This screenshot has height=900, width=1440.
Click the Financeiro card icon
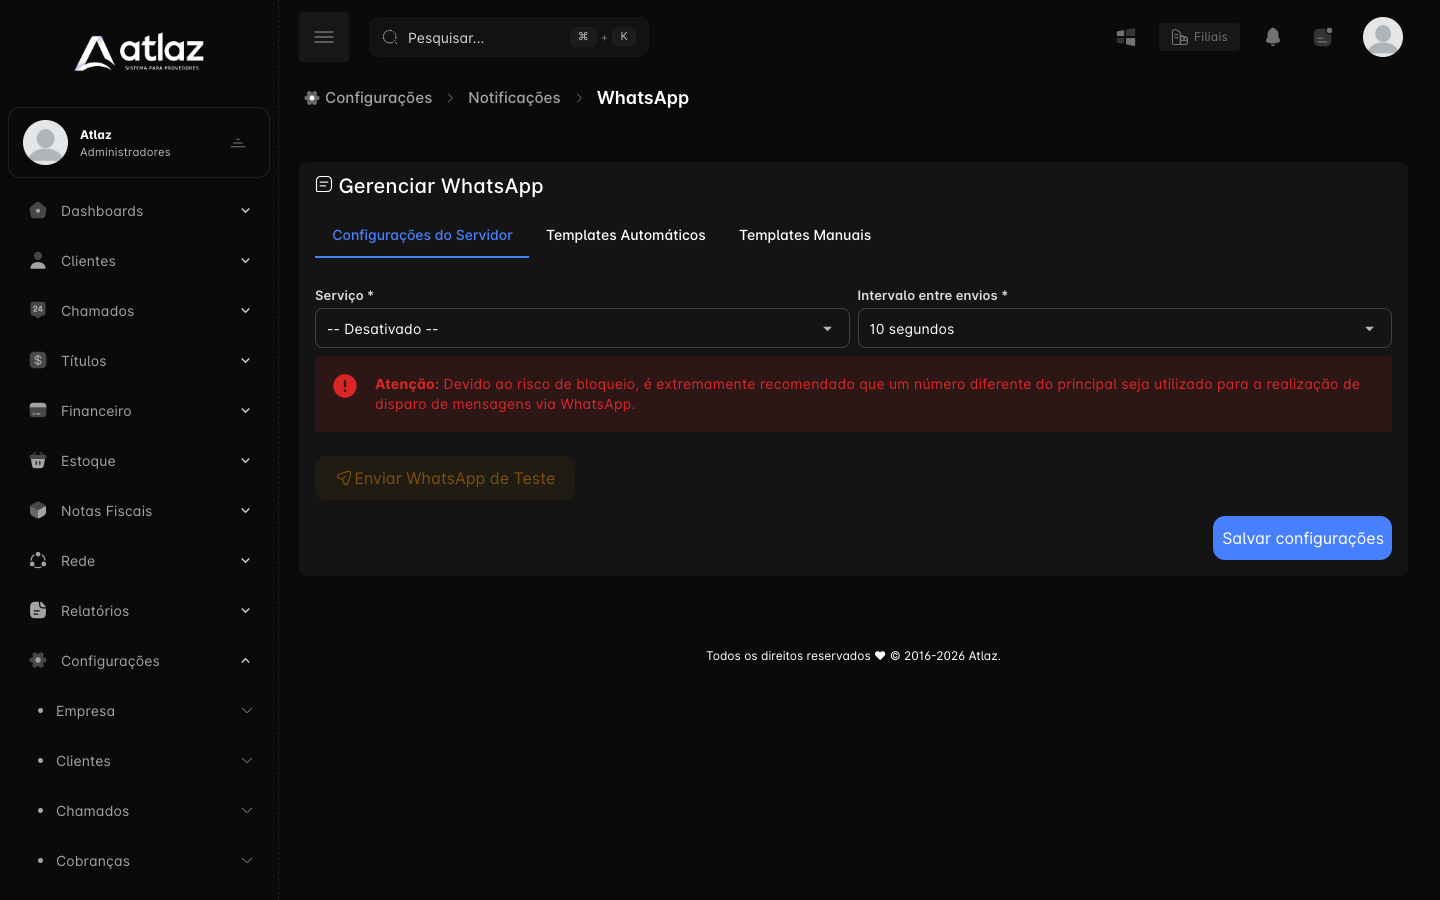[x=38, y=410]
